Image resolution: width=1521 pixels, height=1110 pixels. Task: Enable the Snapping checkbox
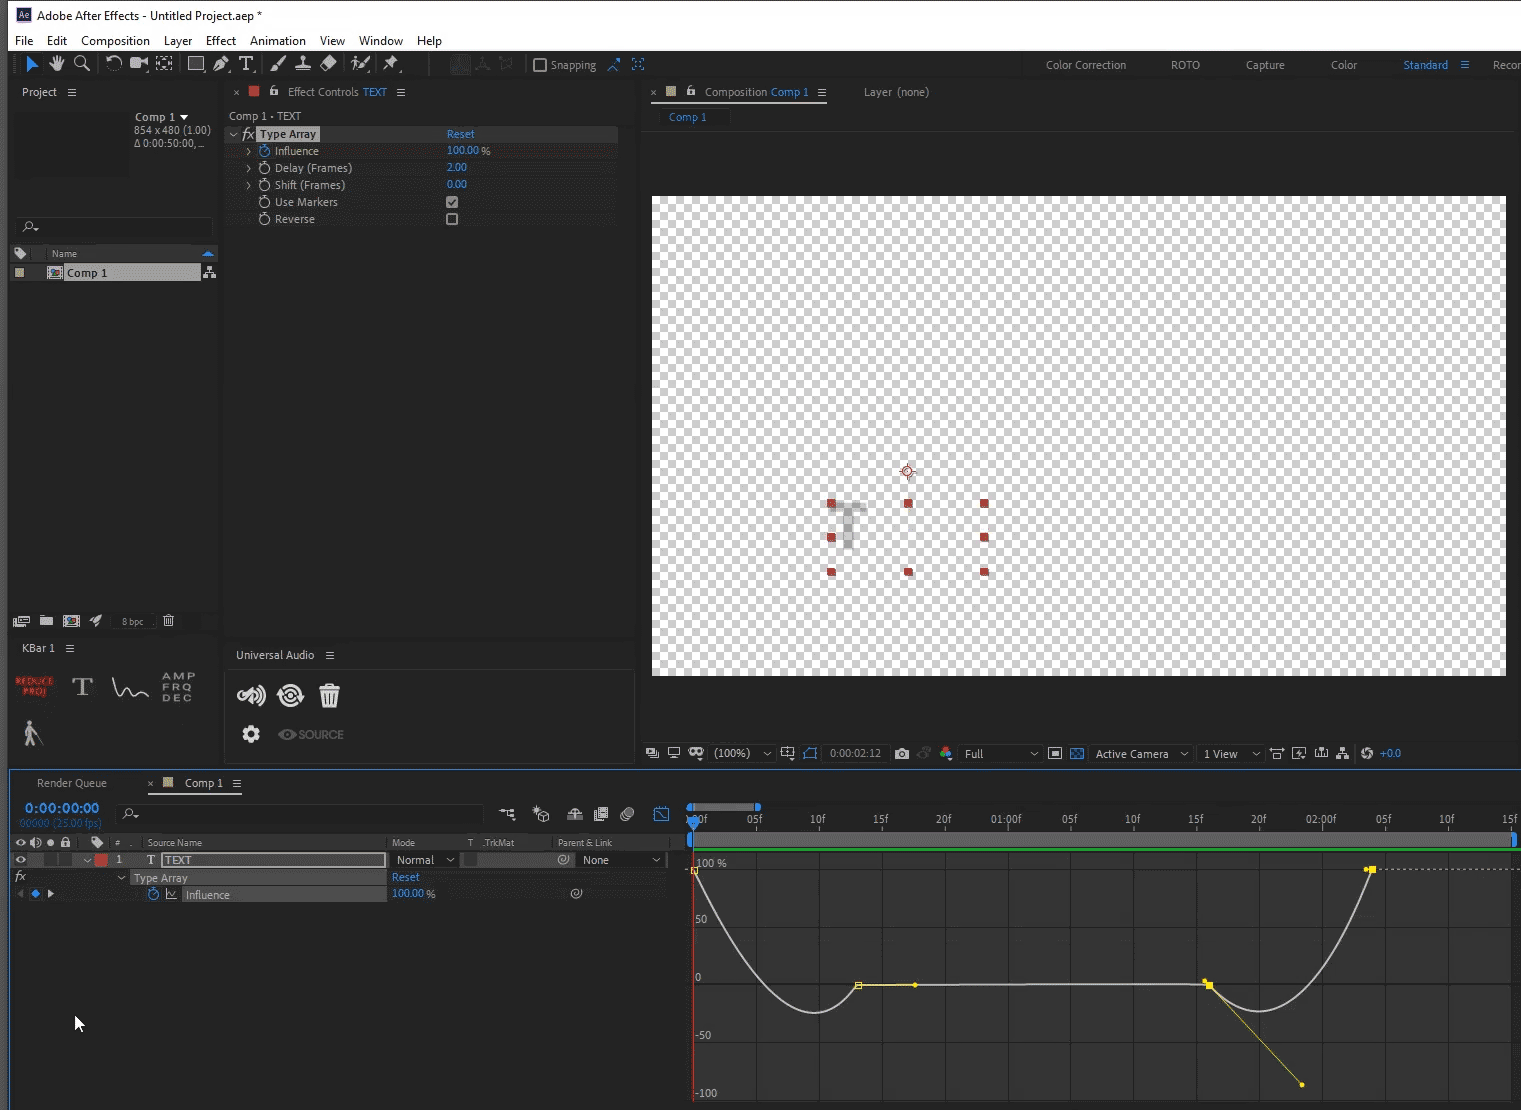click(540, 65)
